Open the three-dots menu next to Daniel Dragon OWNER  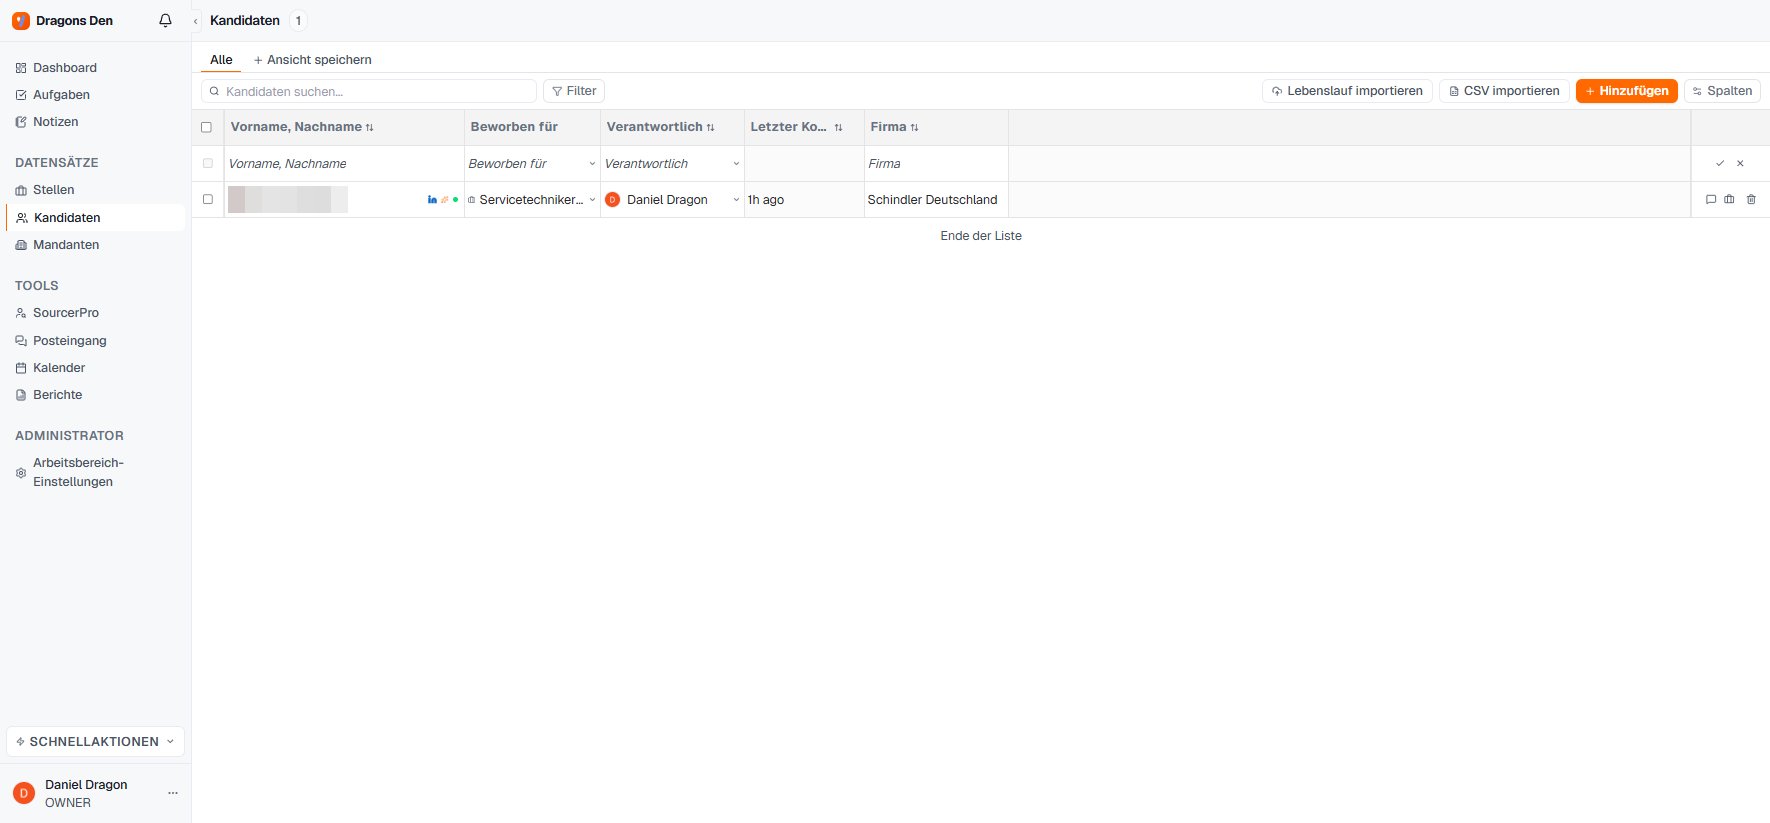[173, 793]
